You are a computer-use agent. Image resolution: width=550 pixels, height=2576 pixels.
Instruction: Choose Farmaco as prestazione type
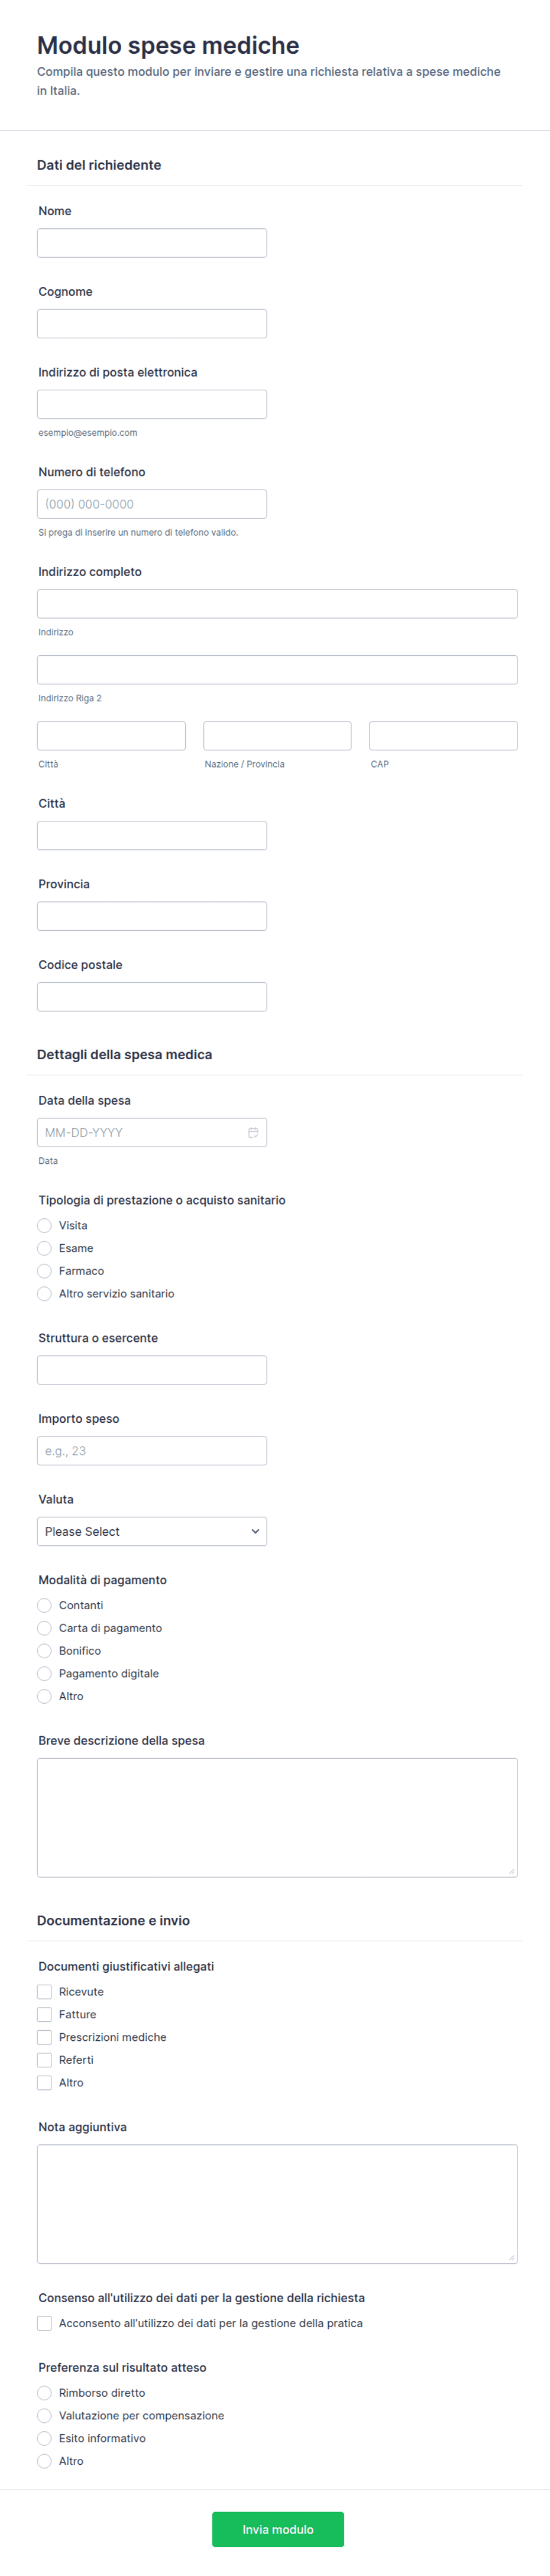tap(44, 1271)
